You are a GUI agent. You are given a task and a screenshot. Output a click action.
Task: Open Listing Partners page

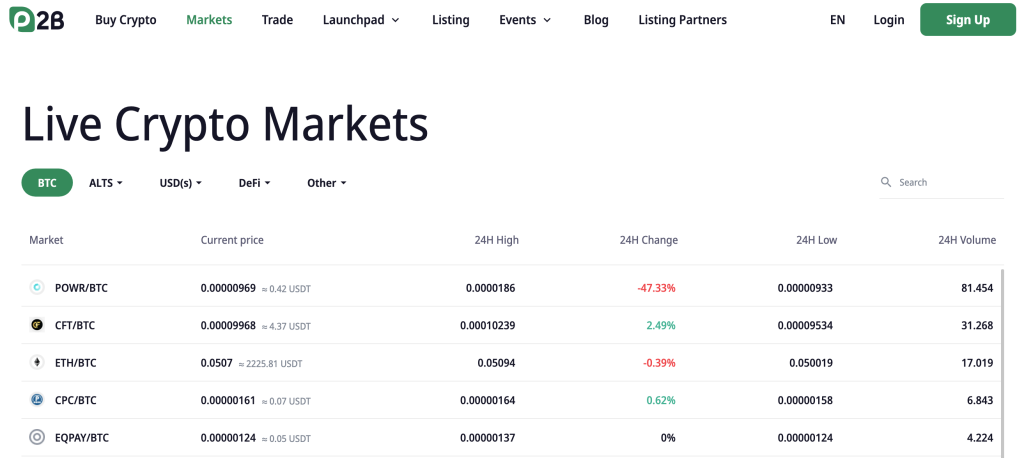[682, 20]
